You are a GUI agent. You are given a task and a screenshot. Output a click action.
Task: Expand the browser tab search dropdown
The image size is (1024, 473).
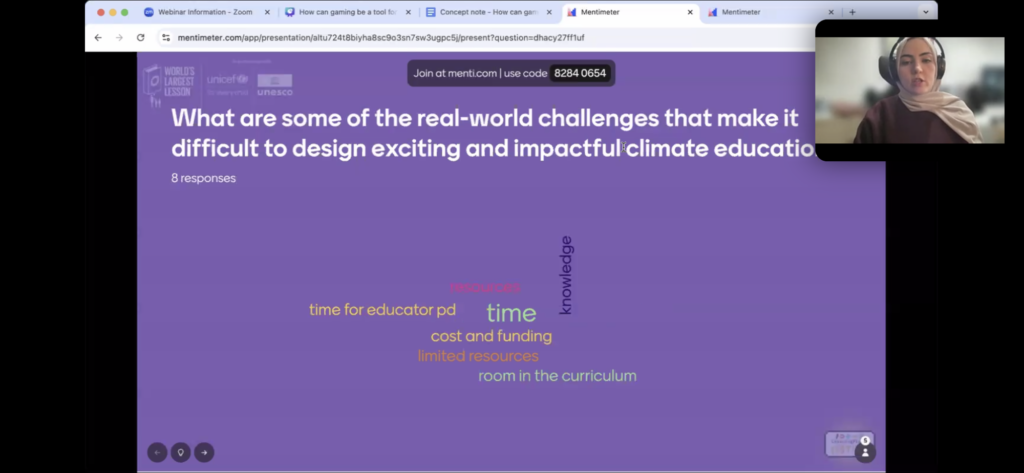pos(925,12)
